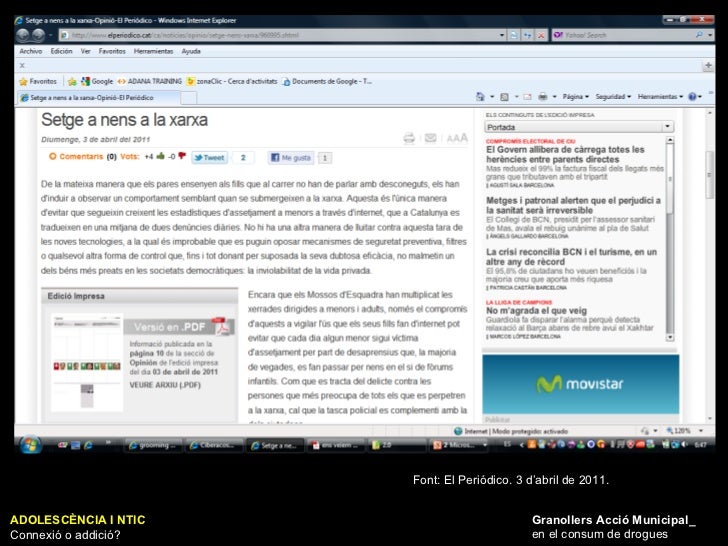Open the ADANA TRAINING bookmark
This screenshot has width=728, height=546.
pyautogui.click(x=150, y=81)
